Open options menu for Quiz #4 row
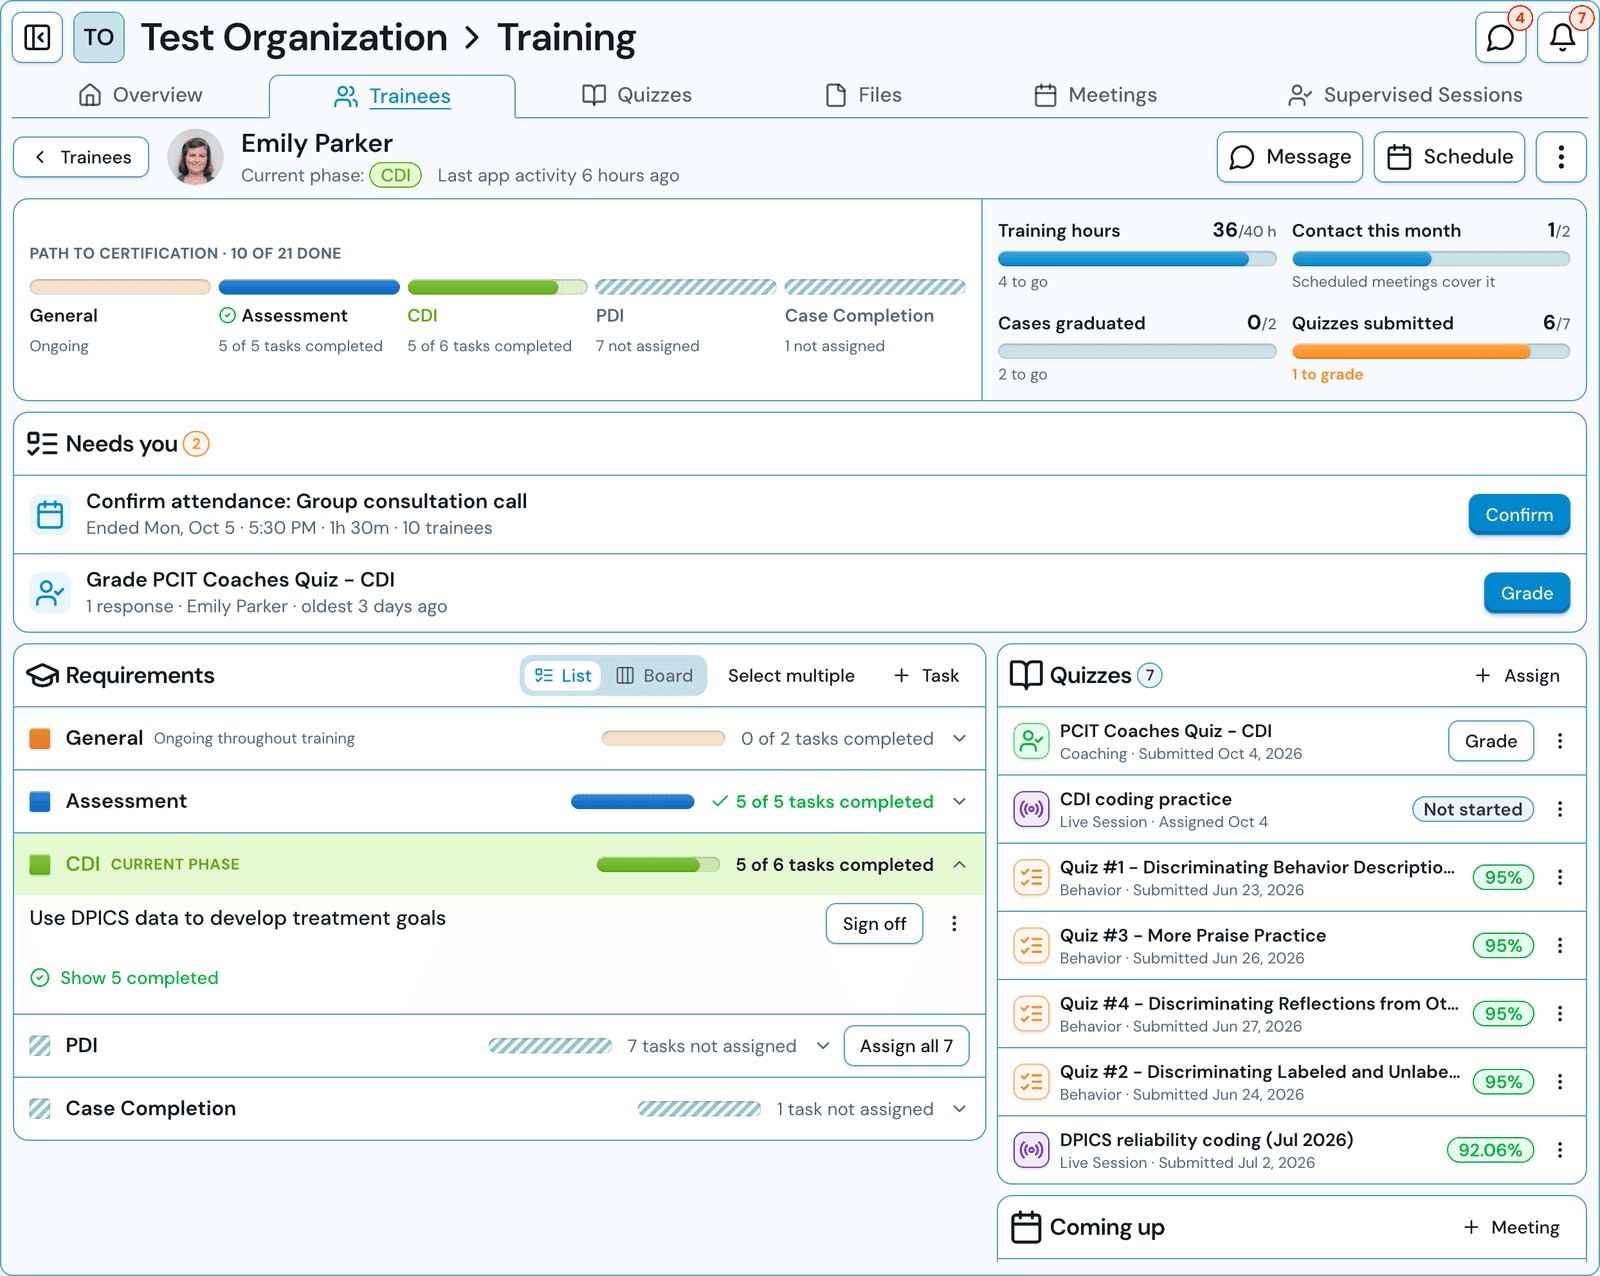The height and width of the screenshot is (1276, 1600). click(x=1560, y=1013)
